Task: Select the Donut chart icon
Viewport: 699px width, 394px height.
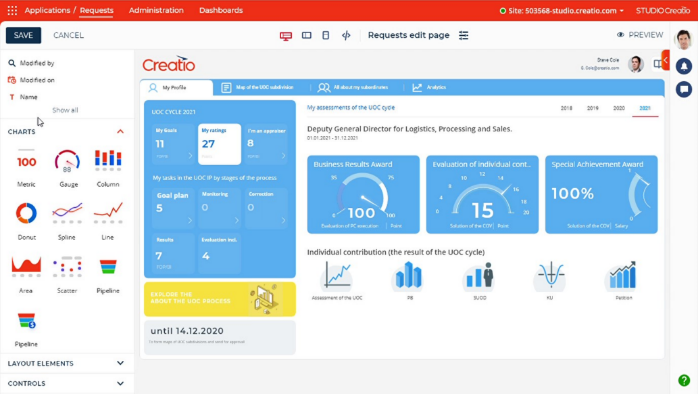Action: (26, 213)
